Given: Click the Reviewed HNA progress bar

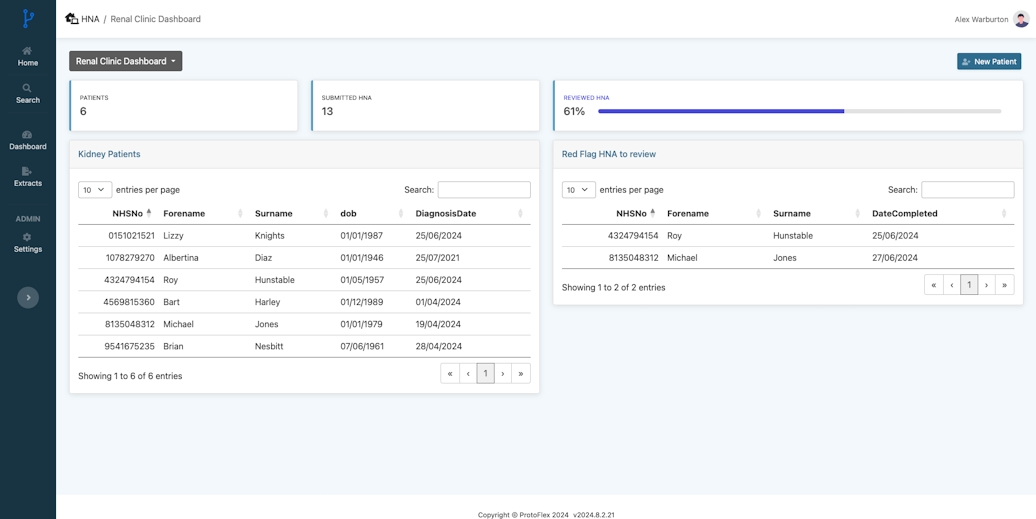Looking at the screenshot, I should [799, 111].
